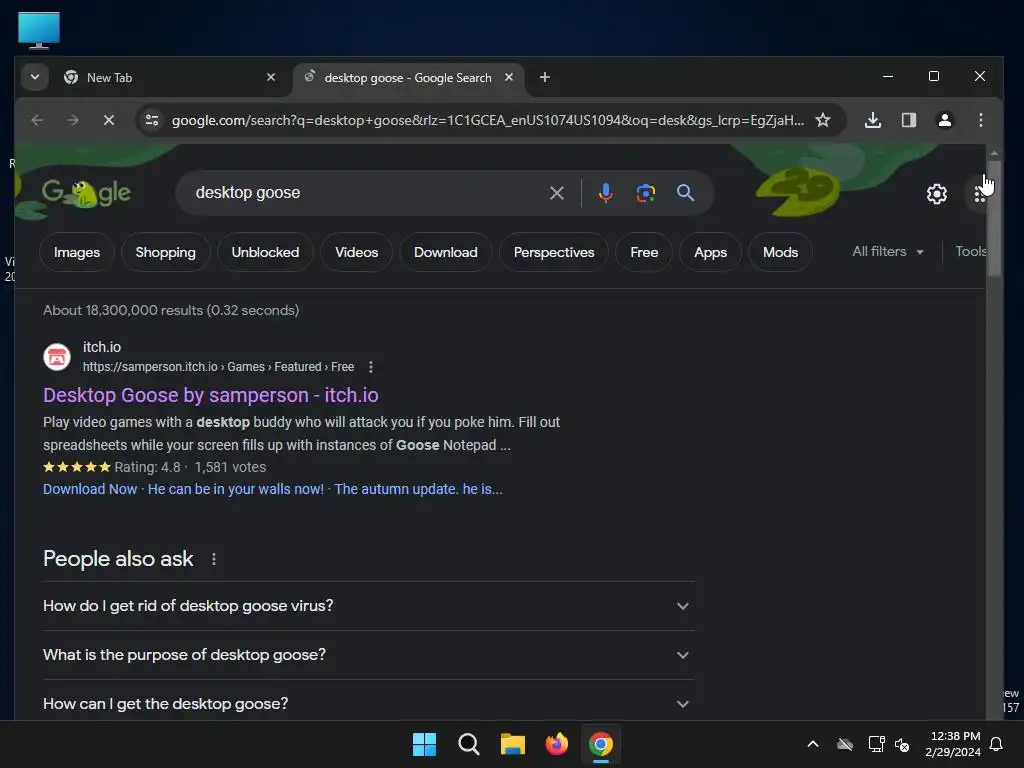The image size is (1024, 768).
Task: Open The autumn update sitelink
Action: pyautogui.click(x=419, y=489)
